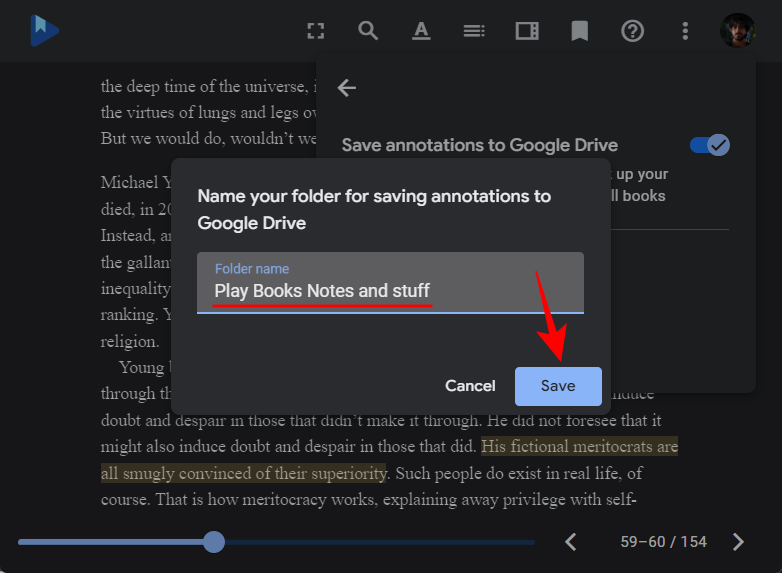782x573 pixels.
Task: Bookmark this page
Action: [x=580, y=31]
